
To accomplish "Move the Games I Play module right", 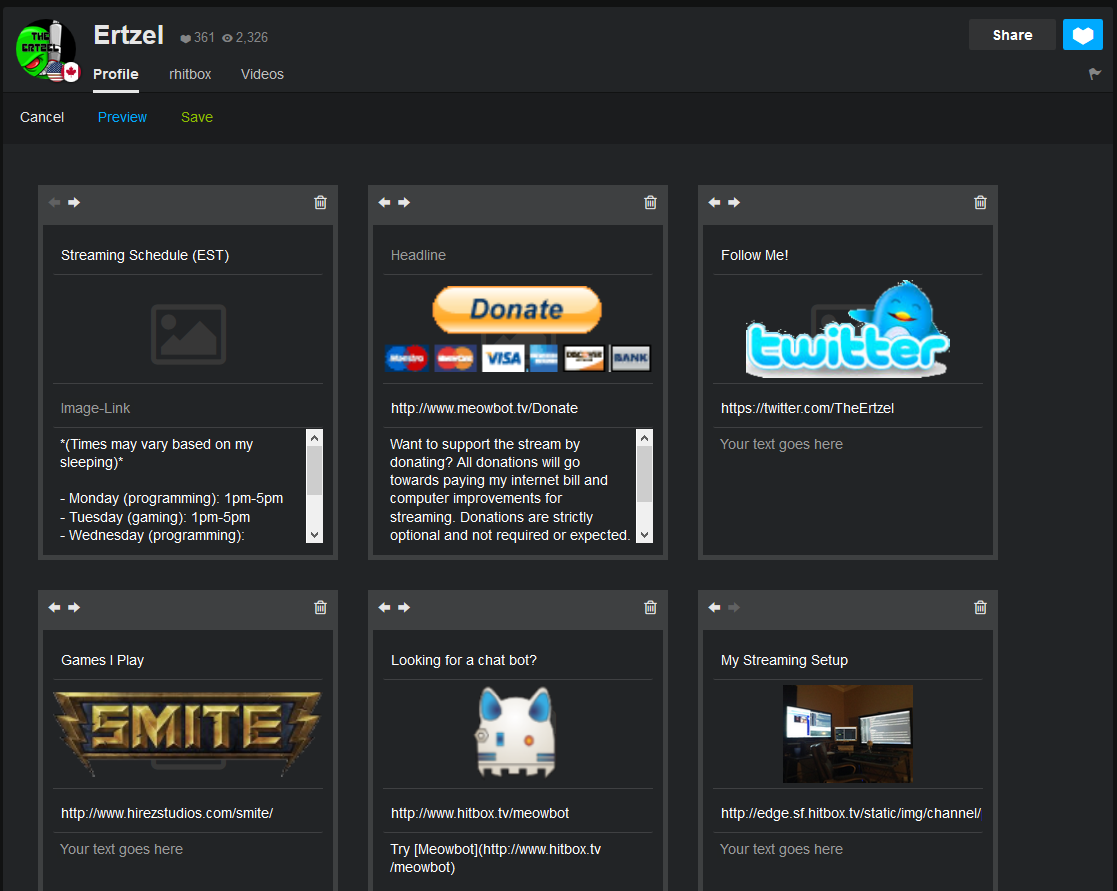I will [74, 607].
